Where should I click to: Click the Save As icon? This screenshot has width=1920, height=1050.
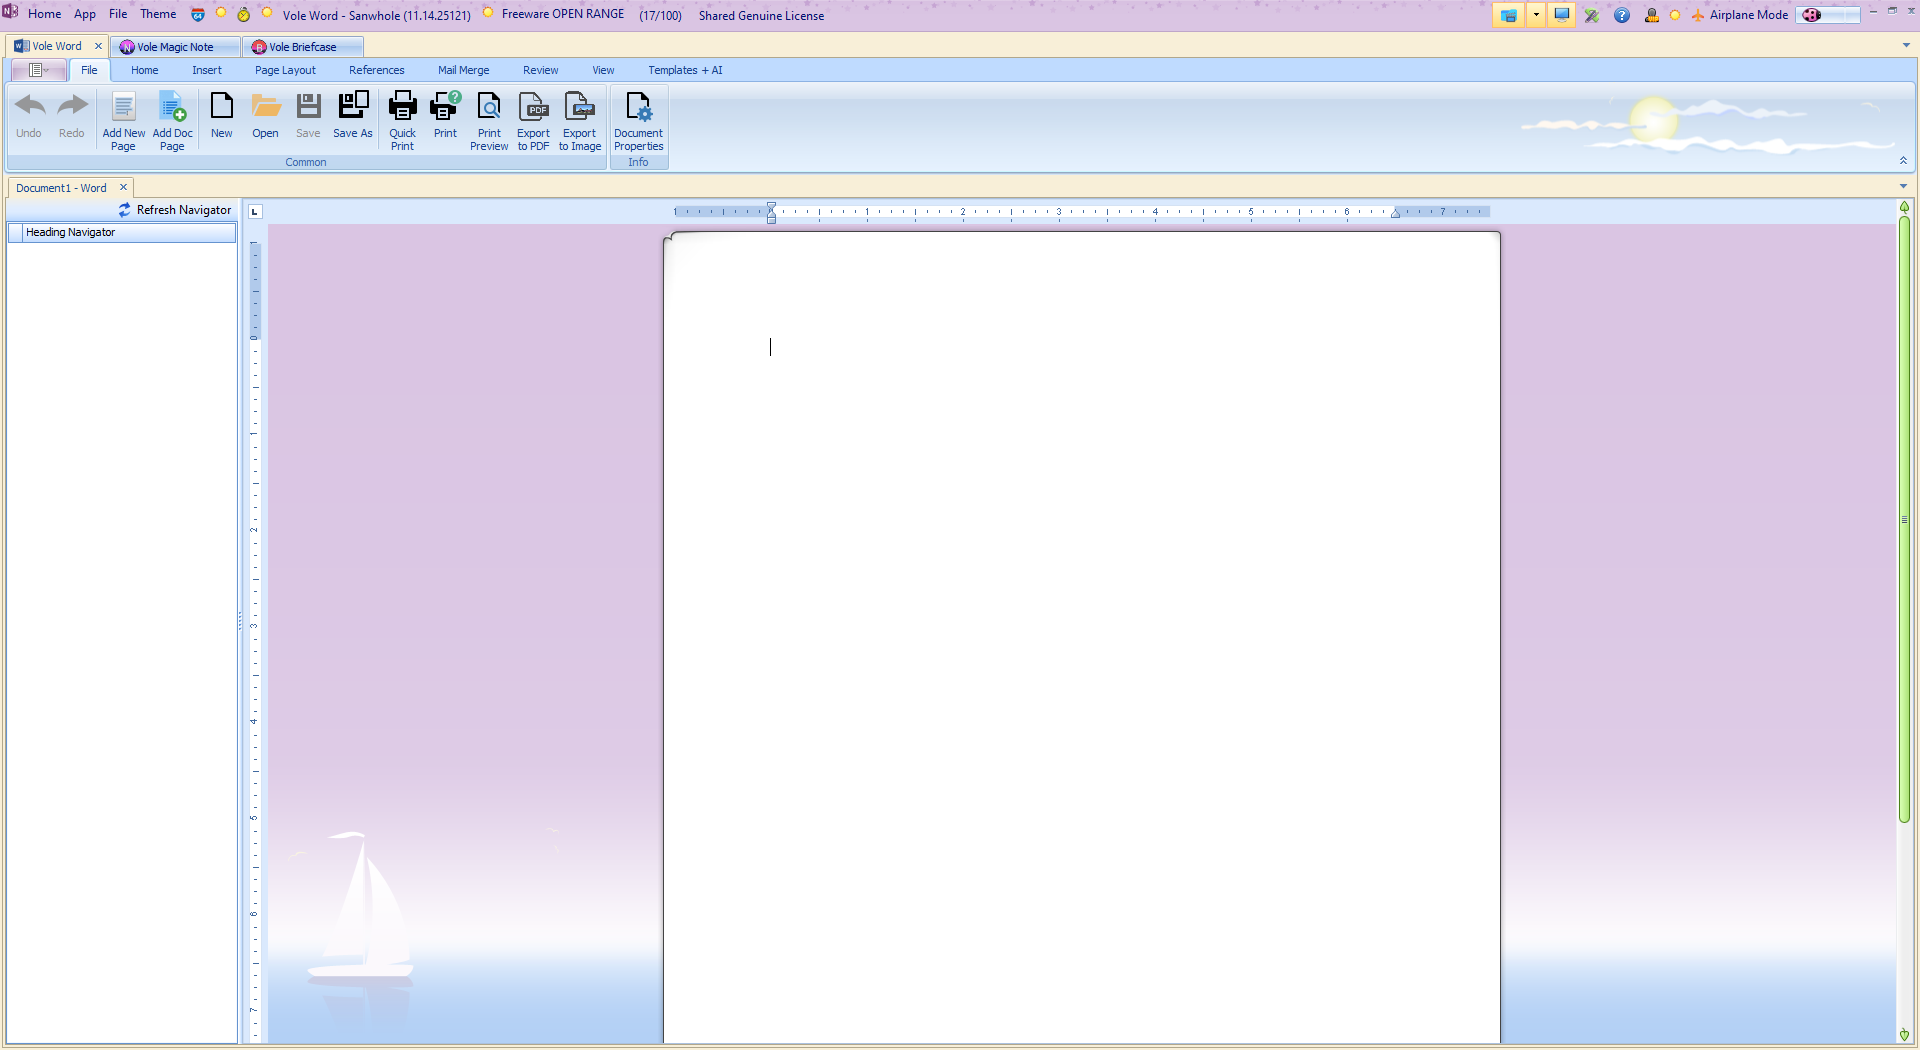(x=353, y=107)
